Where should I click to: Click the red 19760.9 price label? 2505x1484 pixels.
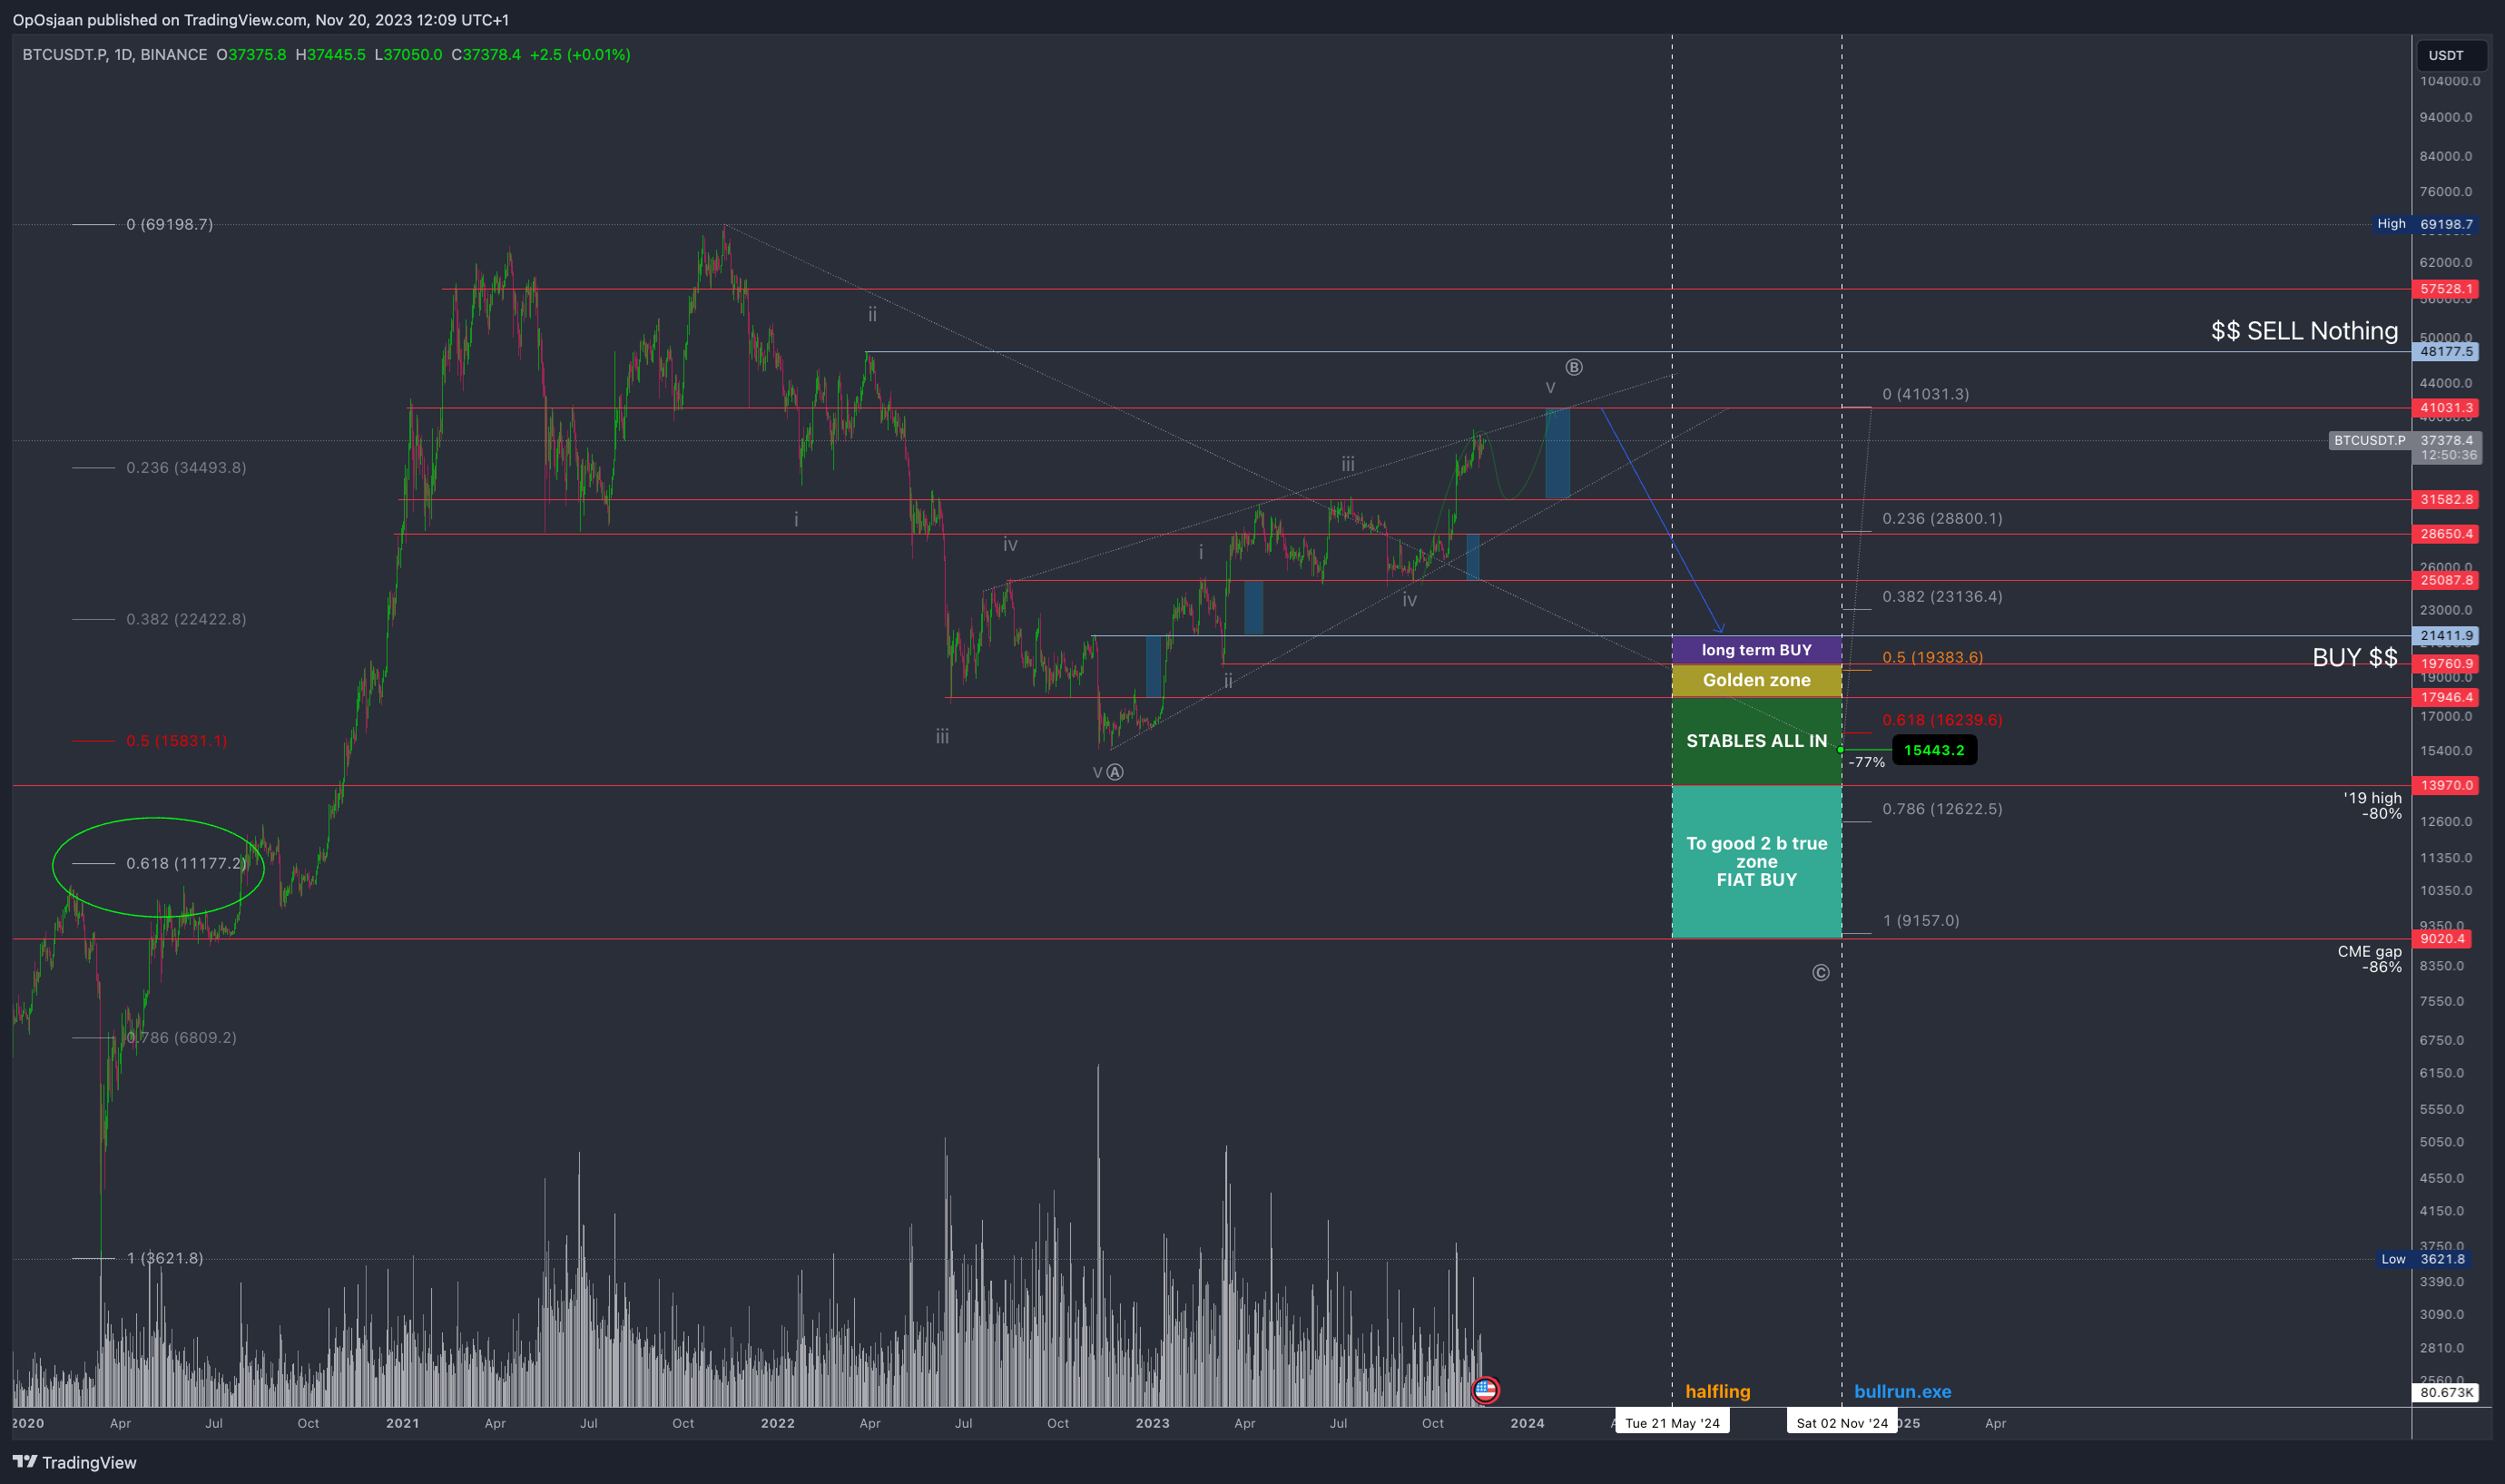2446,663
